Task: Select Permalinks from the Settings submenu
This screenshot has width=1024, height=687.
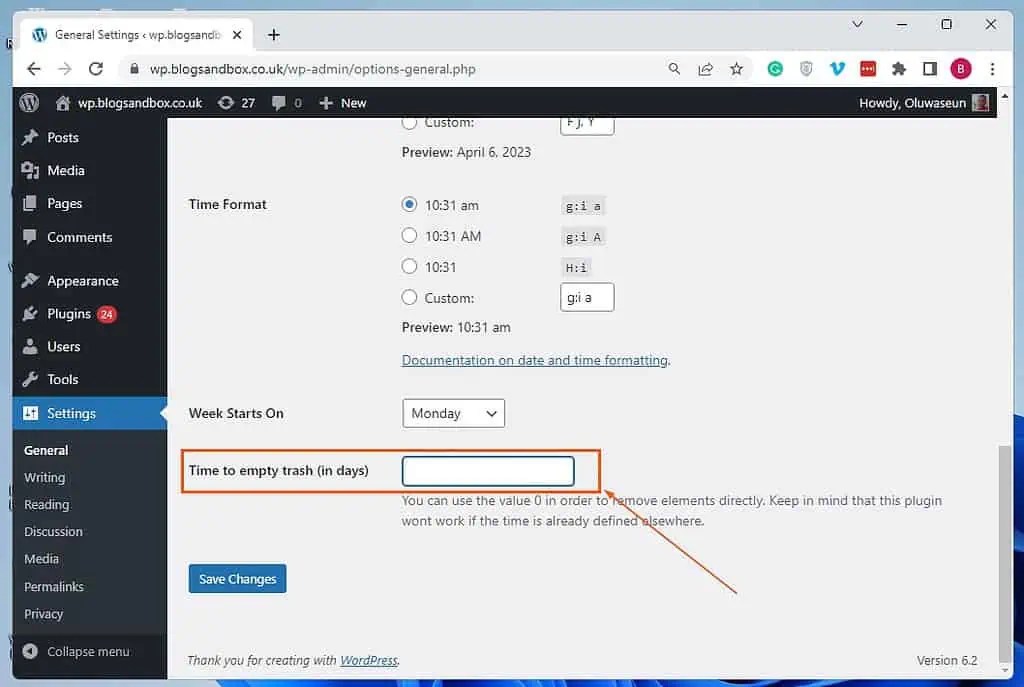Action: [x=53, y=587]
